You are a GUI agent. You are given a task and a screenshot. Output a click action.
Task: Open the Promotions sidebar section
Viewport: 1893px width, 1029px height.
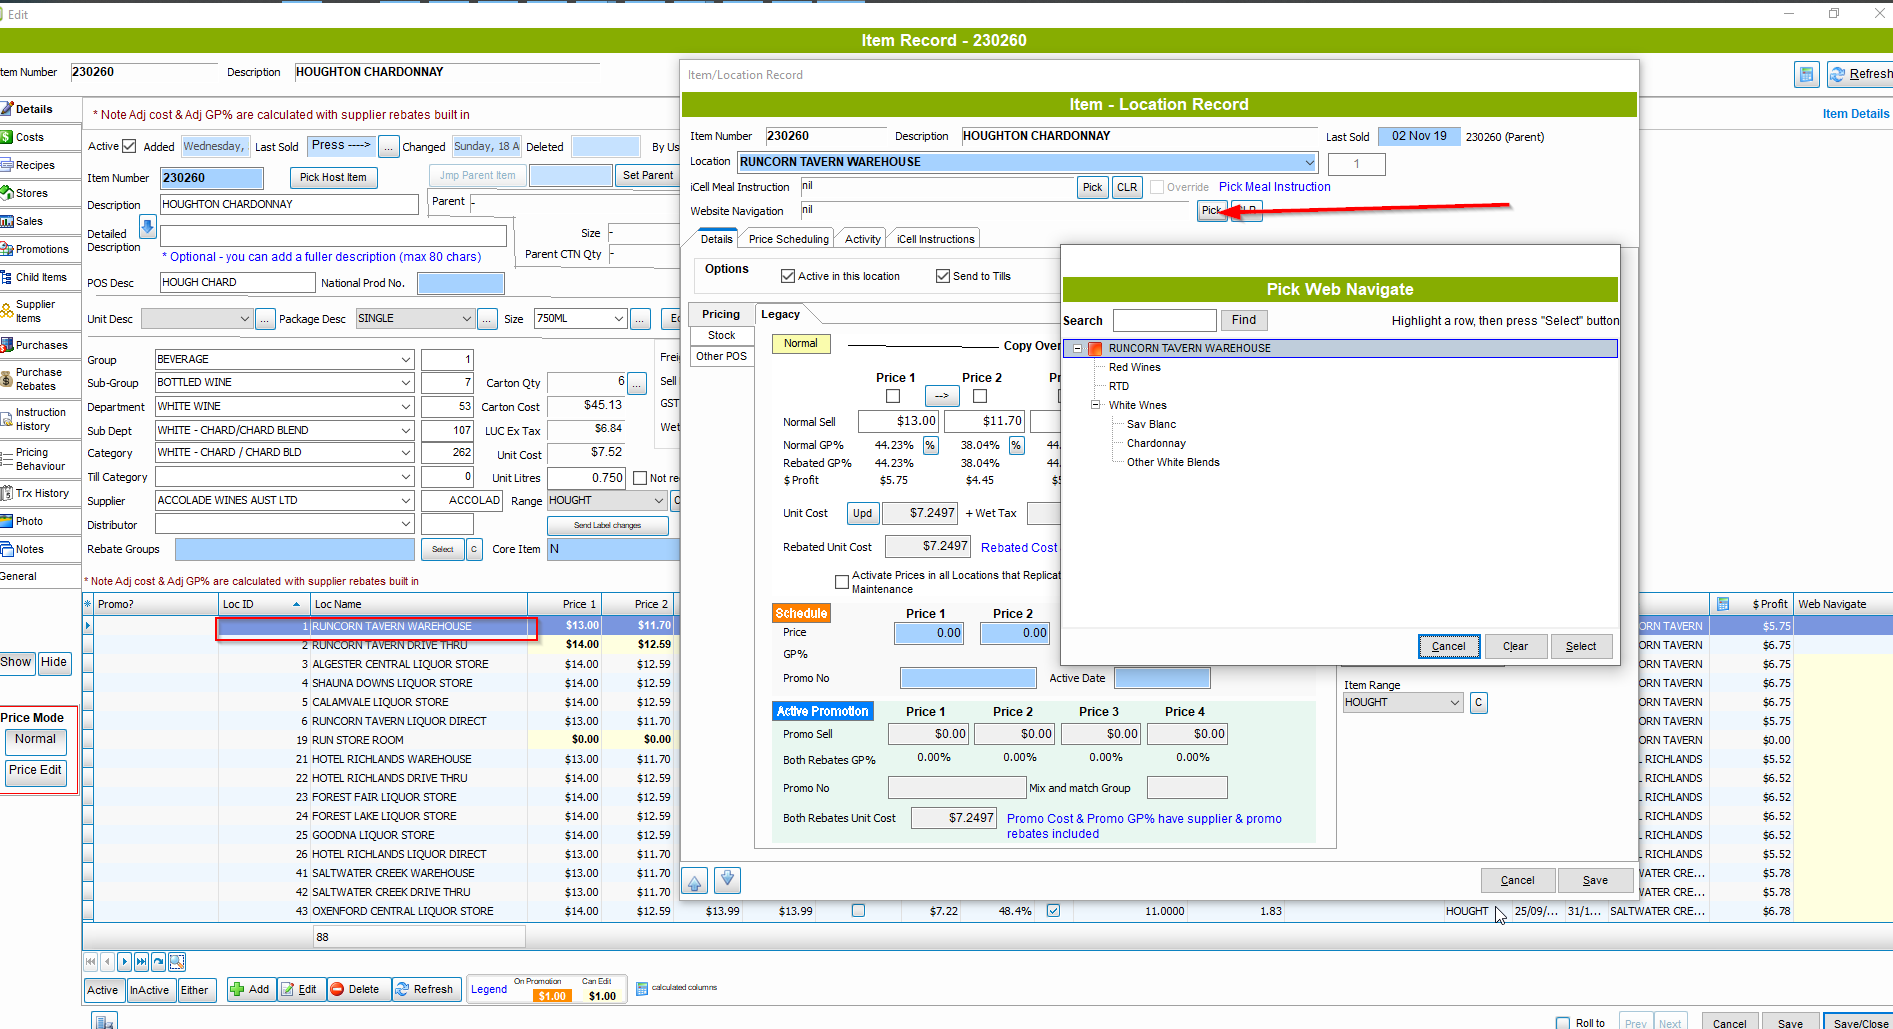tap(42, 249)
